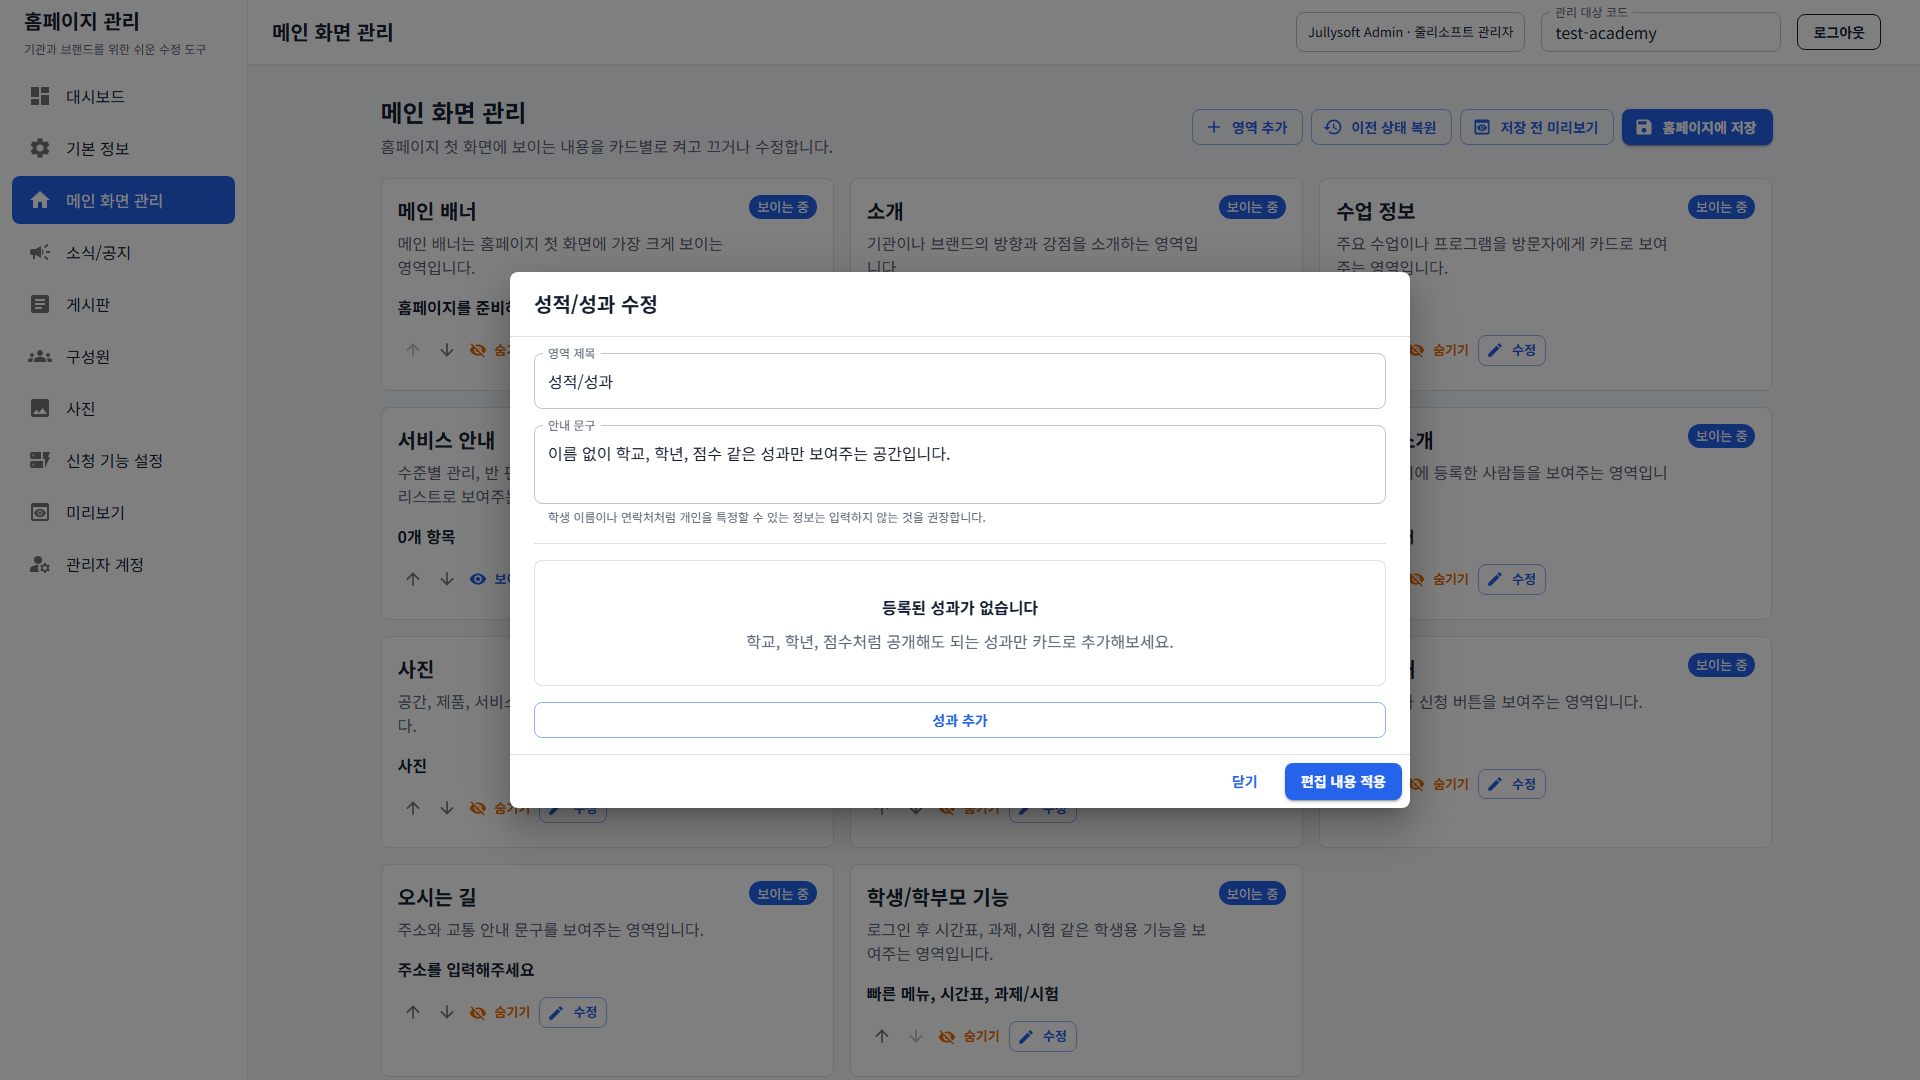1920x1080 pixels.
Task: Click 보이는 중 badge on 소개 card
Action: (1252, 207)
